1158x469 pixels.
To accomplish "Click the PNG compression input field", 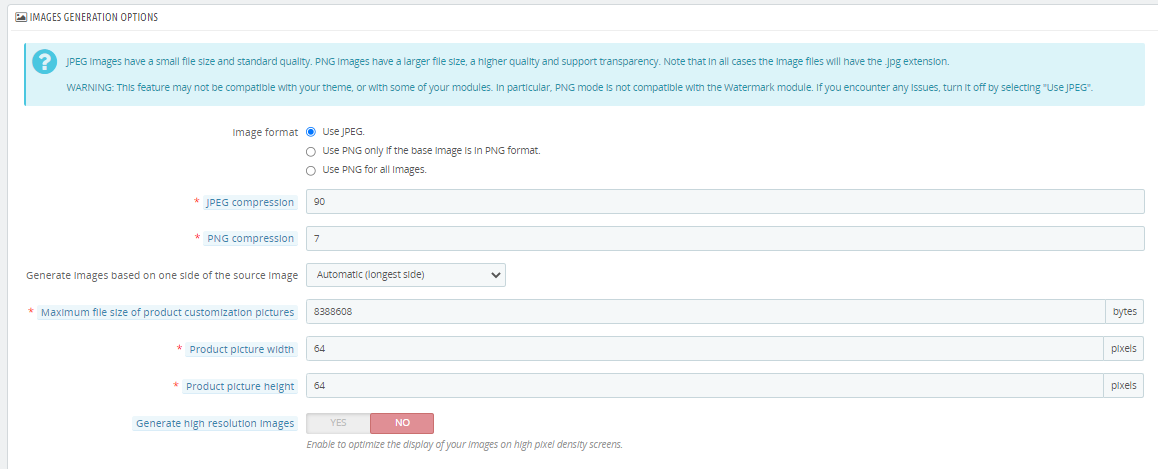I will pos(725,239).
